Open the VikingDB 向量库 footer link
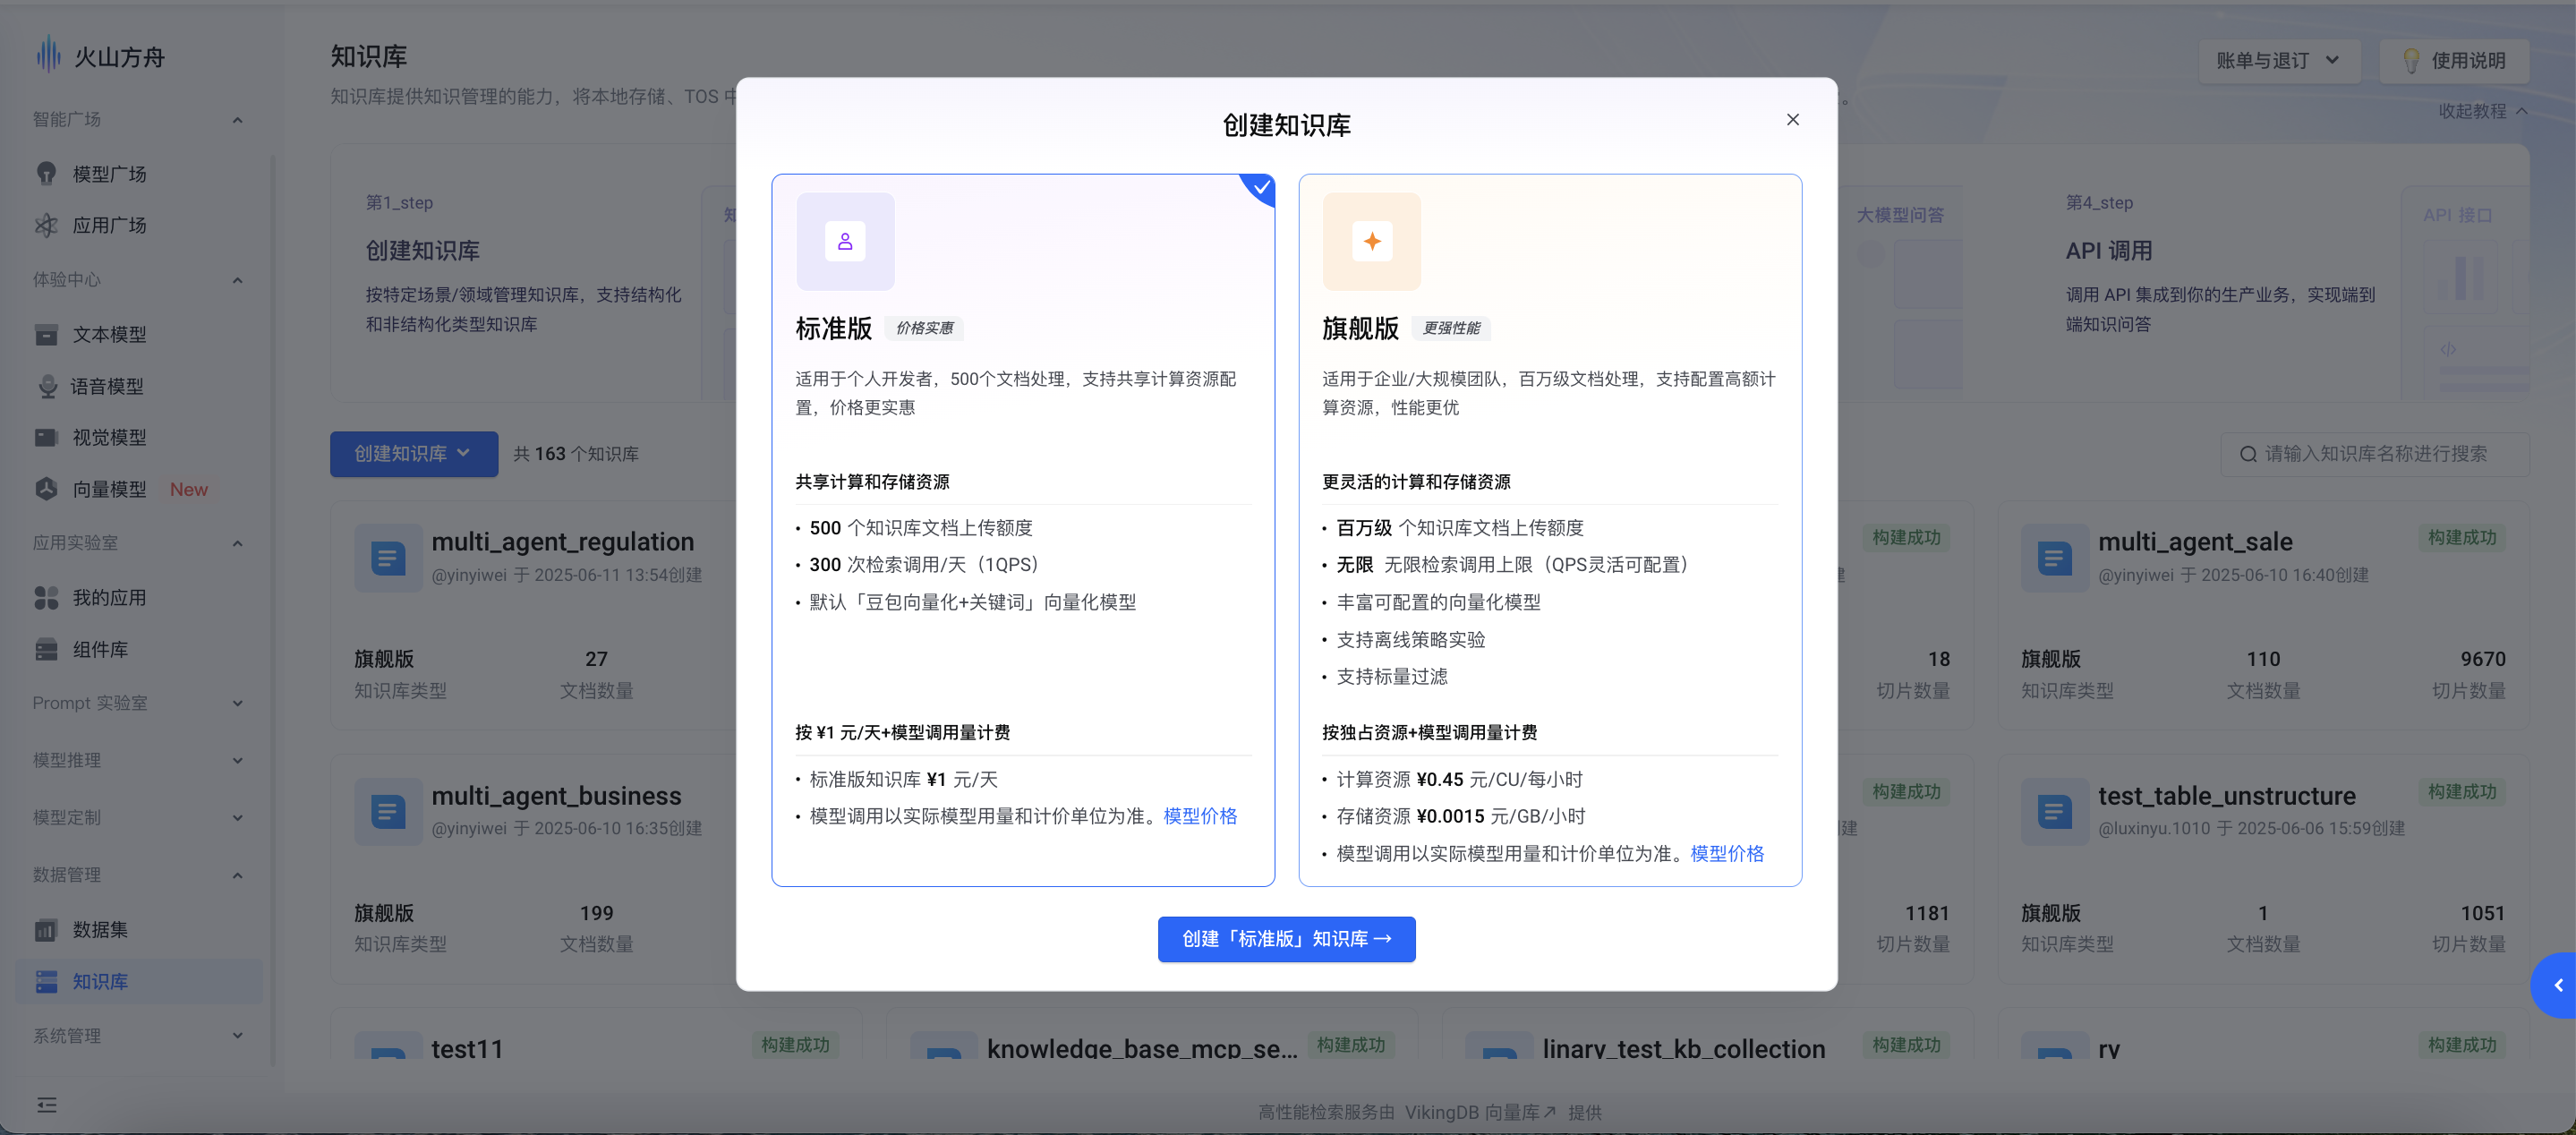 click(1479, 1112)
